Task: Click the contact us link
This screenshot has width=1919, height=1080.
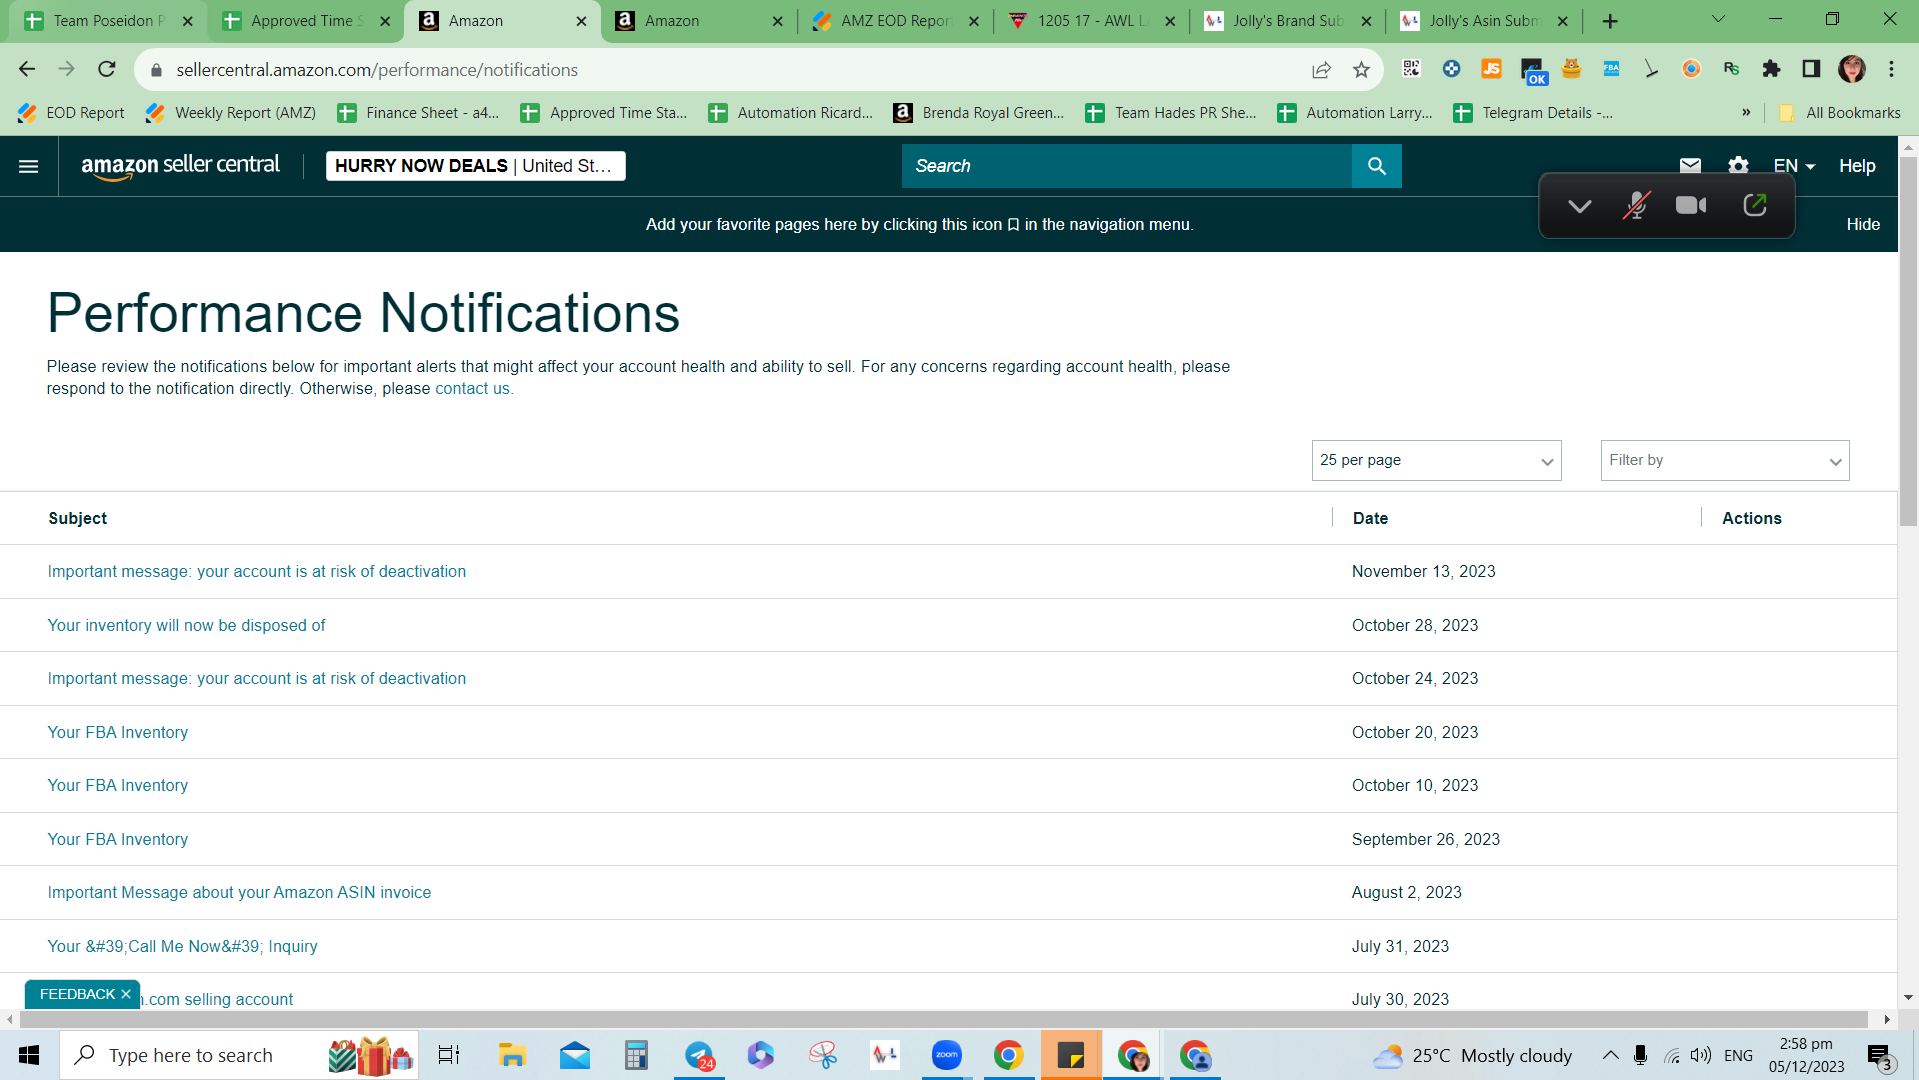Action: [x=473, y=389]
